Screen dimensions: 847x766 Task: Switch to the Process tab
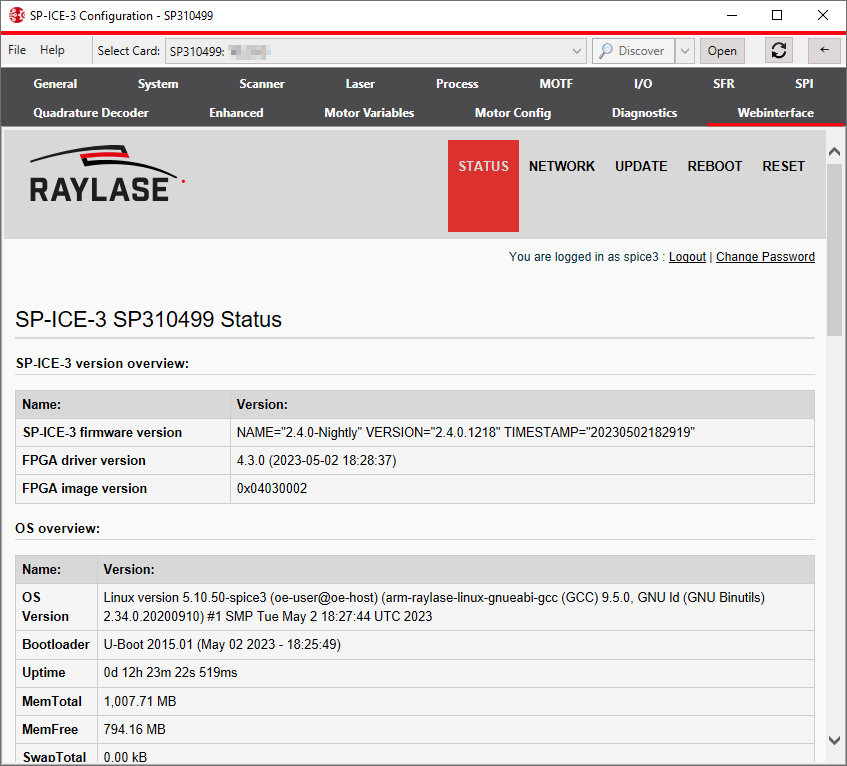pos(457,84)
